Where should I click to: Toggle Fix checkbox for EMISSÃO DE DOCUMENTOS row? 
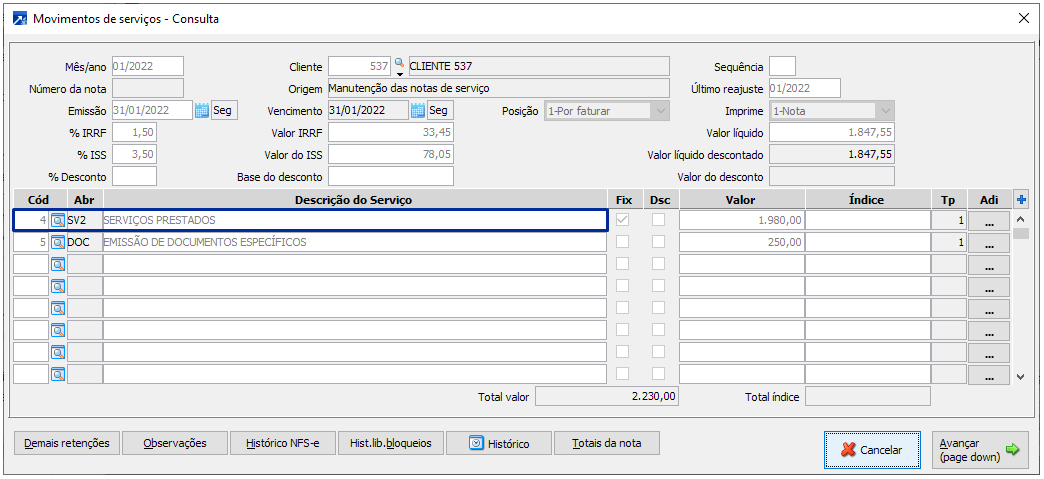(x=624, y=242)
